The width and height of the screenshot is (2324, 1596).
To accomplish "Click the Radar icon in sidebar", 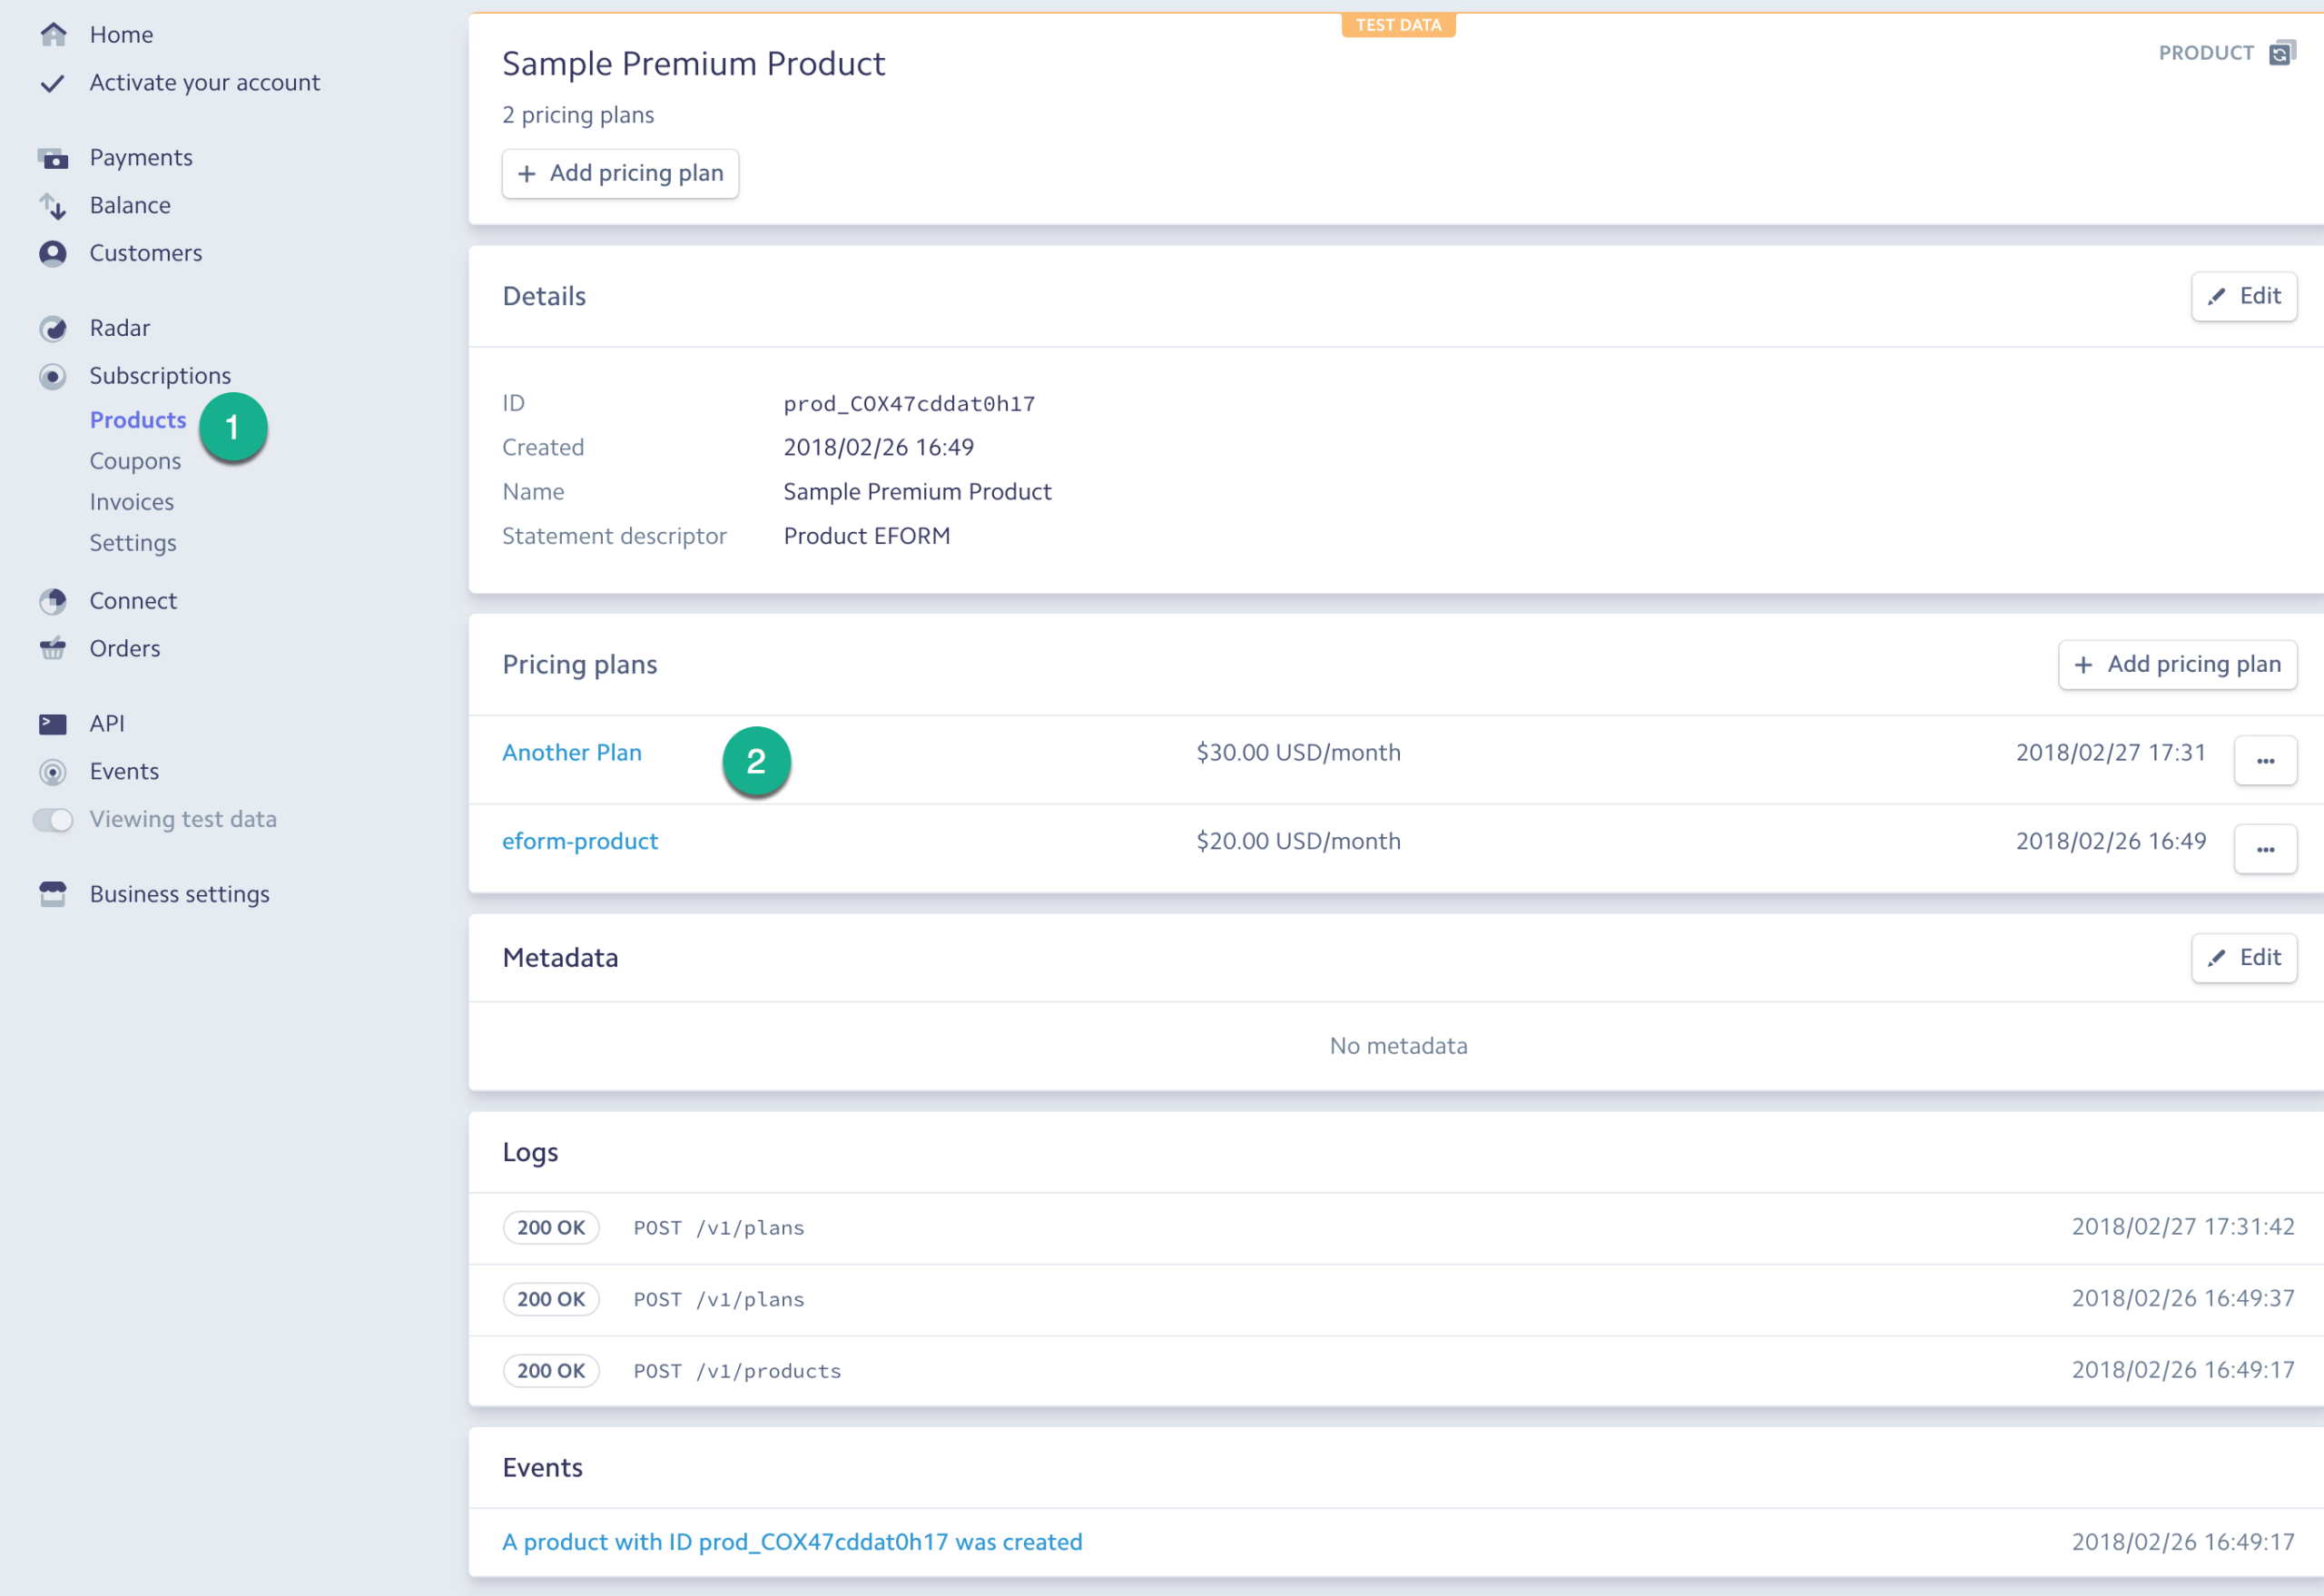I will [53, 329].
